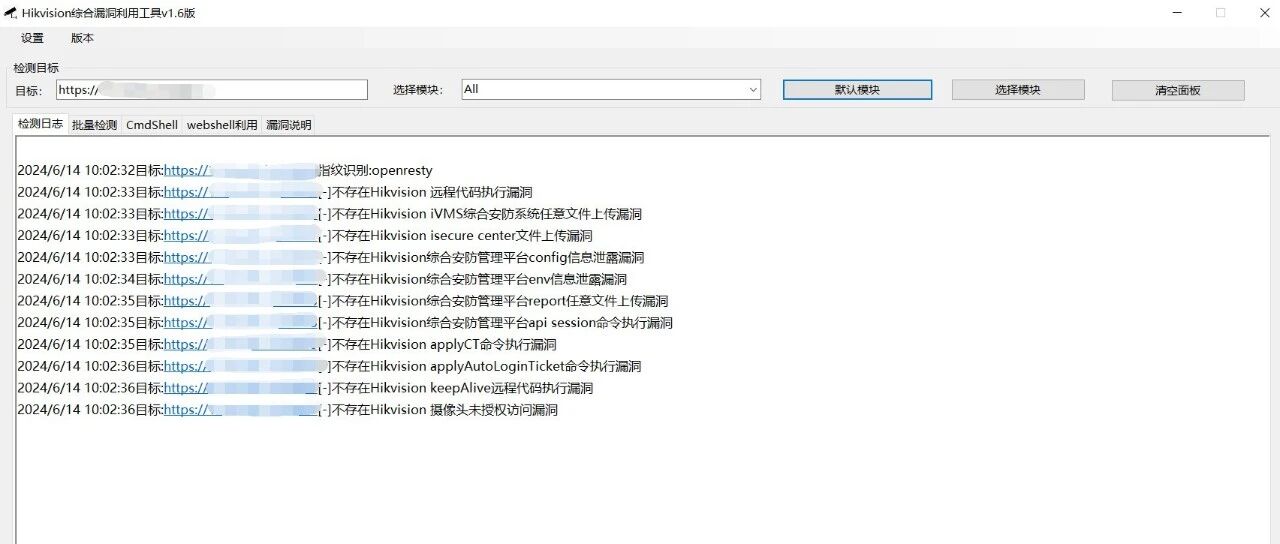
Task: Open the link in the iVMS任意文件上传 row
Action: (x=240, y=214)
